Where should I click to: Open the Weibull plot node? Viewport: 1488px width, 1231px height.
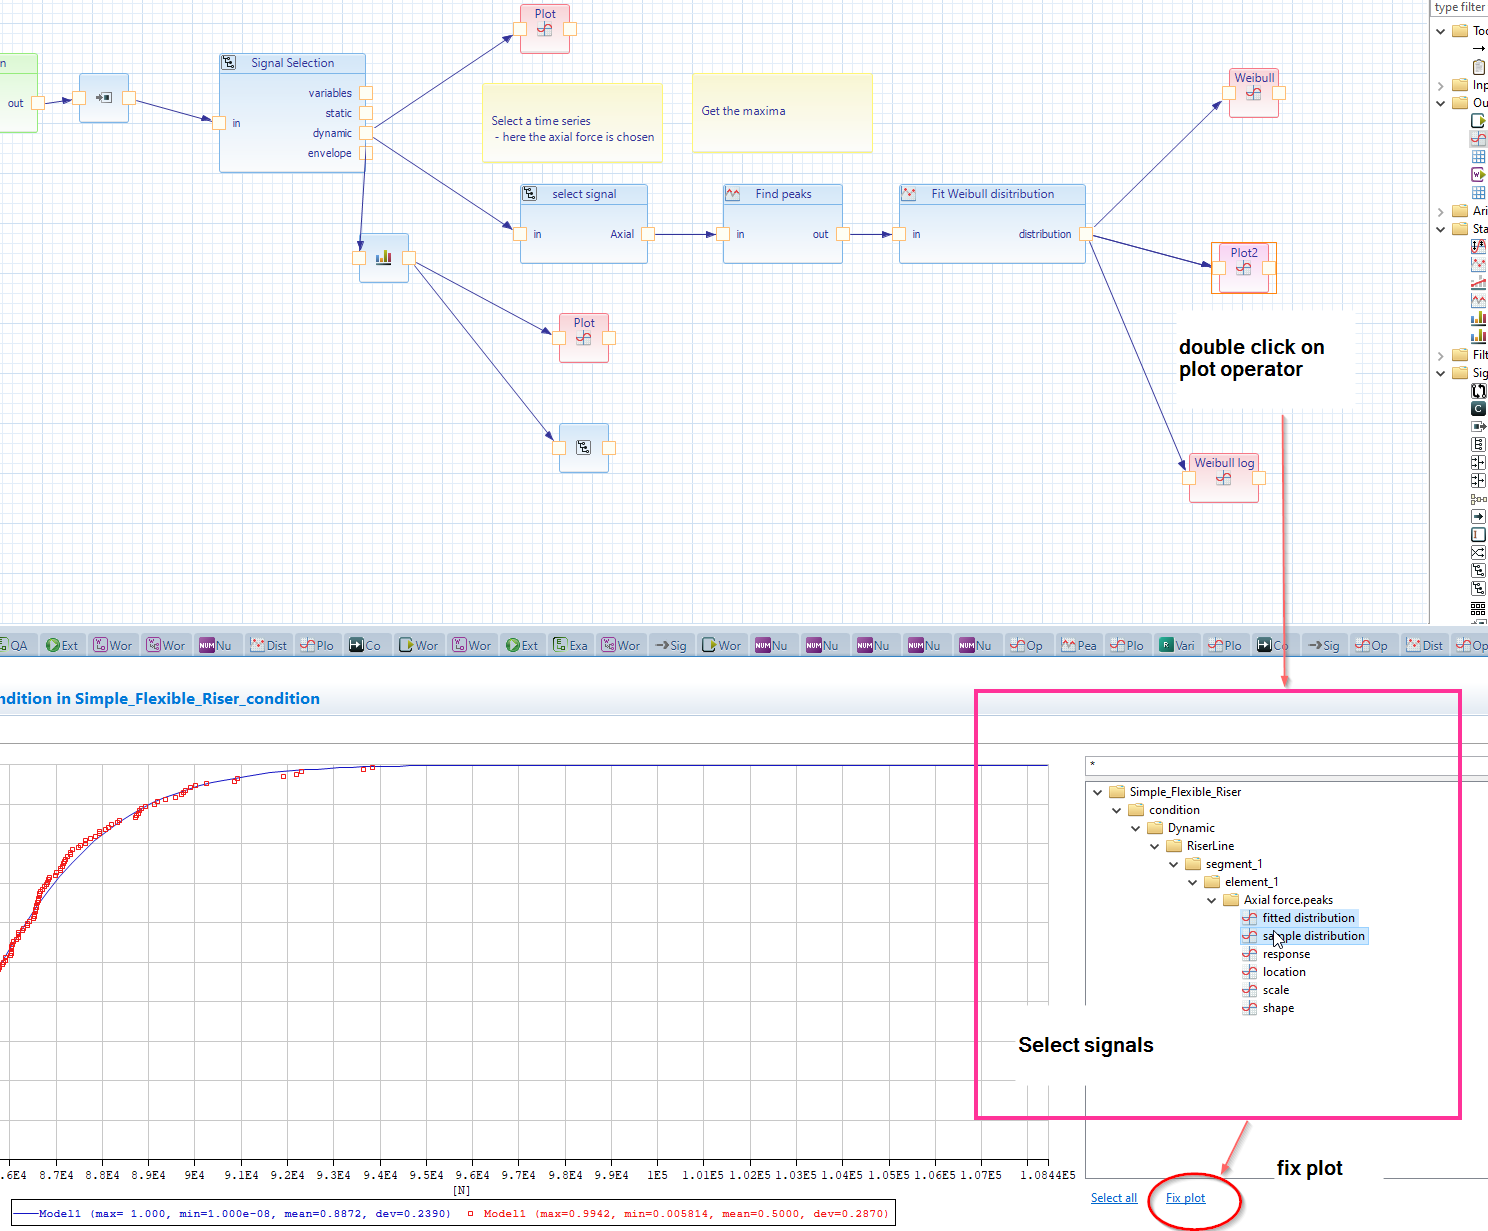tap(1253, 93)
